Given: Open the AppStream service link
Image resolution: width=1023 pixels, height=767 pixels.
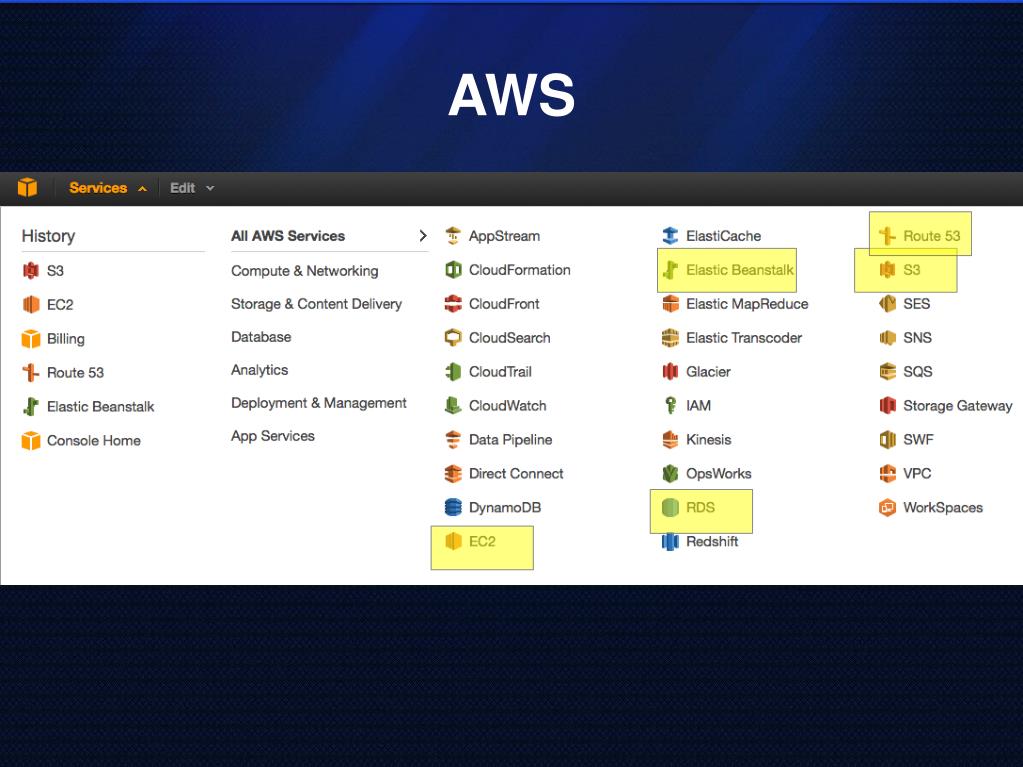Looking at the screenshot, I should pos(504,236).
